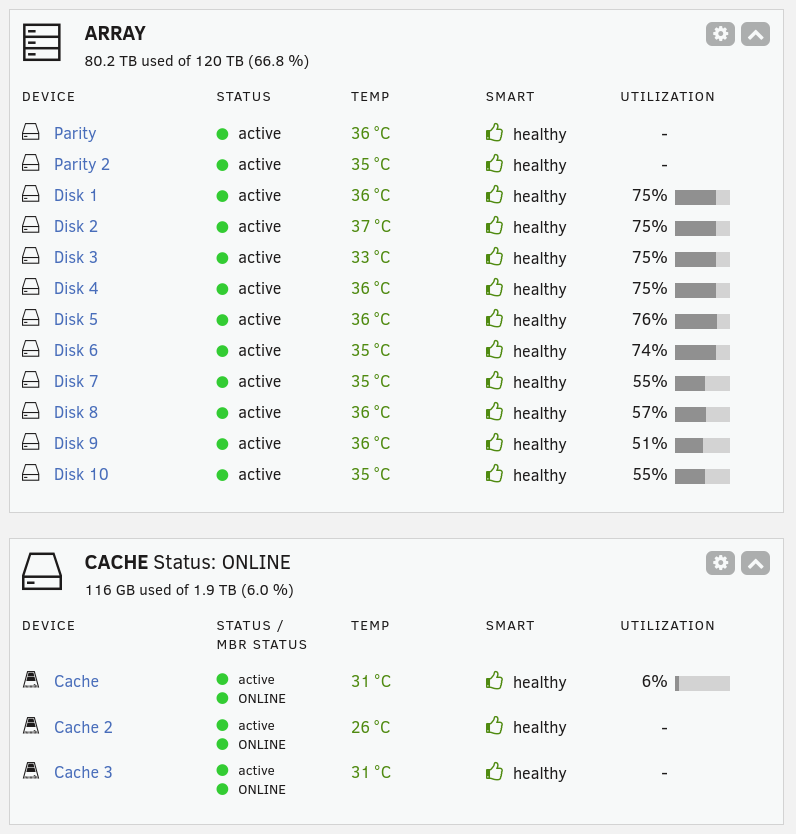The height and width of the screenshot is (834, 796).
Task: Click the green ONLINE dot under Cache 3
Action: tap(222, 789)
